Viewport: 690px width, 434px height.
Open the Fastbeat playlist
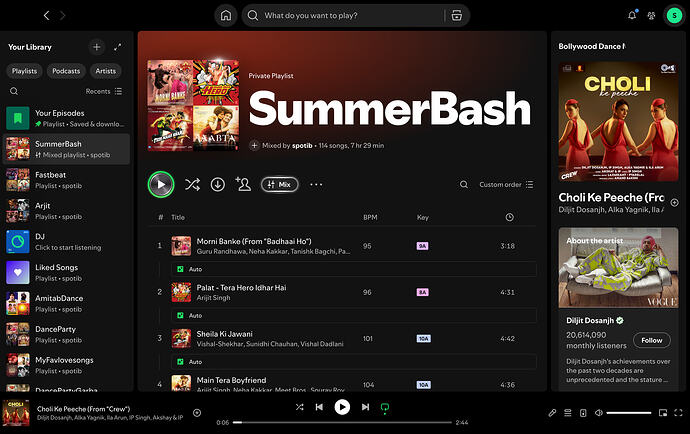point(66,180)
